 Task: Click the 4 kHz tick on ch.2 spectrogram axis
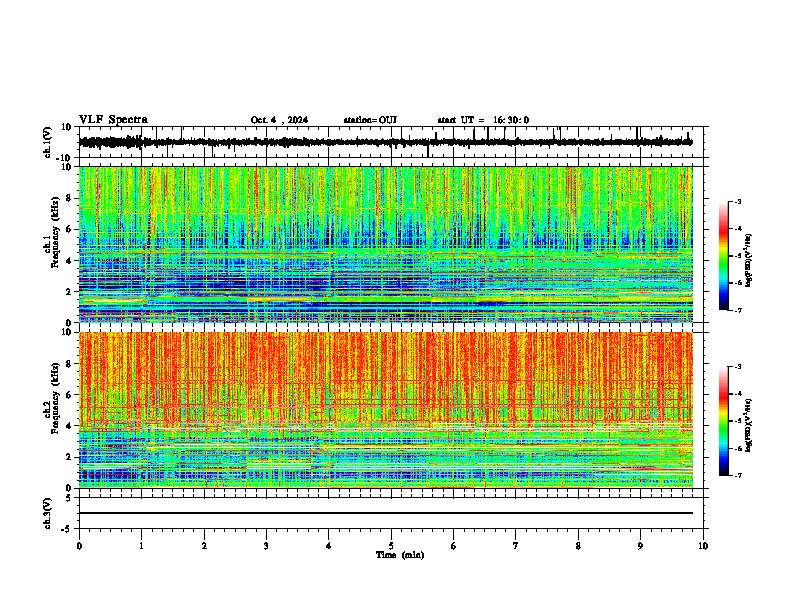click(x=69, y=426)
